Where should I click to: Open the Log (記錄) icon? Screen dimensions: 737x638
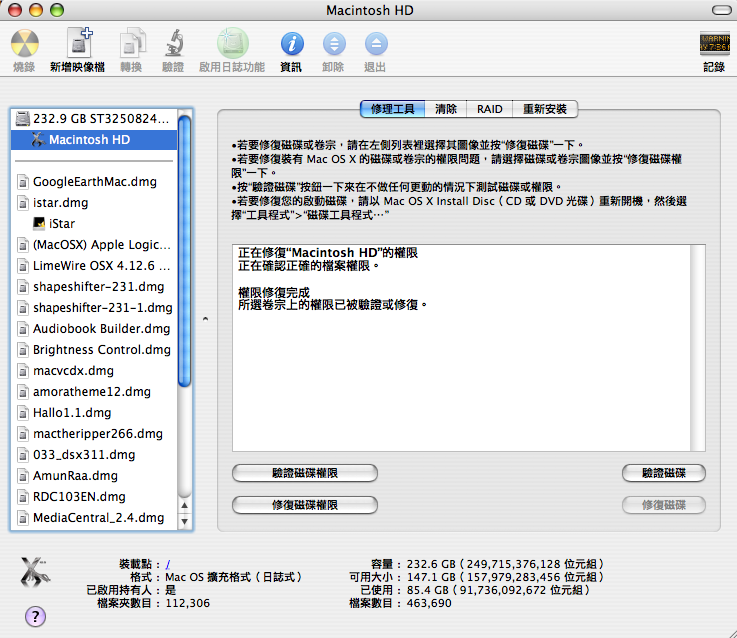tap(714, 44)
